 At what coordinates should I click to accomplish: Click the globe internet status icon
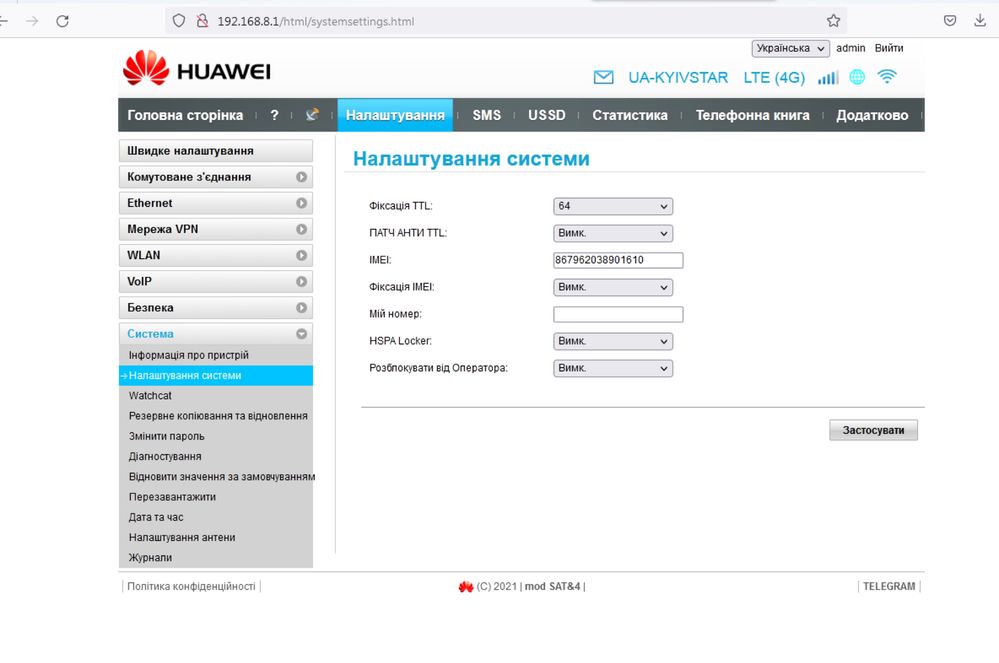point(857,77)
